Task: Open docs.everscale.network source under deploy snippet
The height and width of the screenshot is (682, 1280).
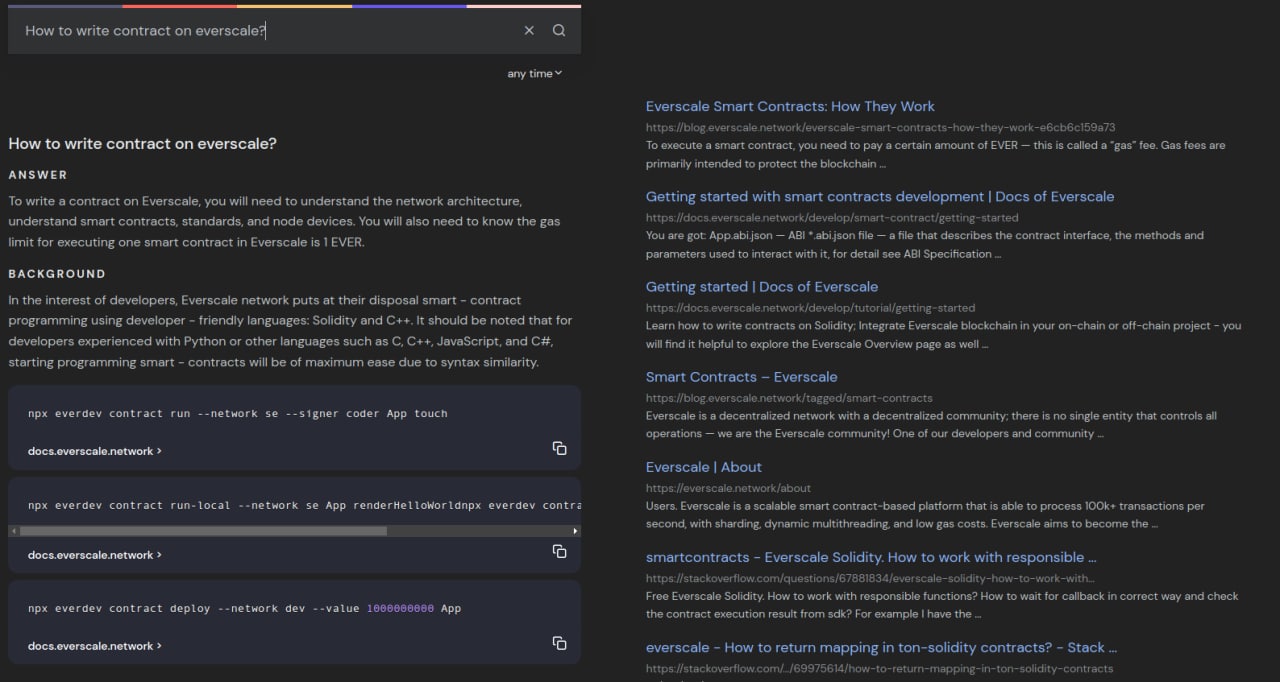Action: tap(94, 646)
